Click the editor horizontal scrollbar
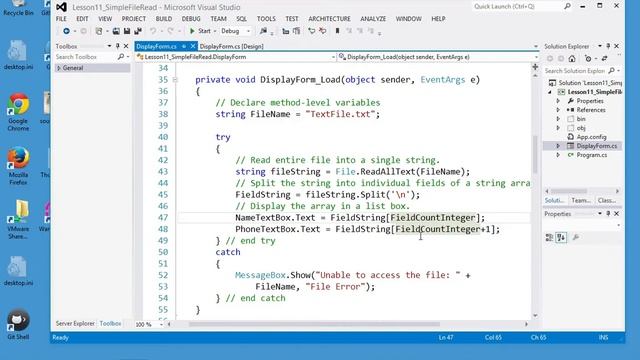Viewport: 640px width, 360px height. (314, 324)
